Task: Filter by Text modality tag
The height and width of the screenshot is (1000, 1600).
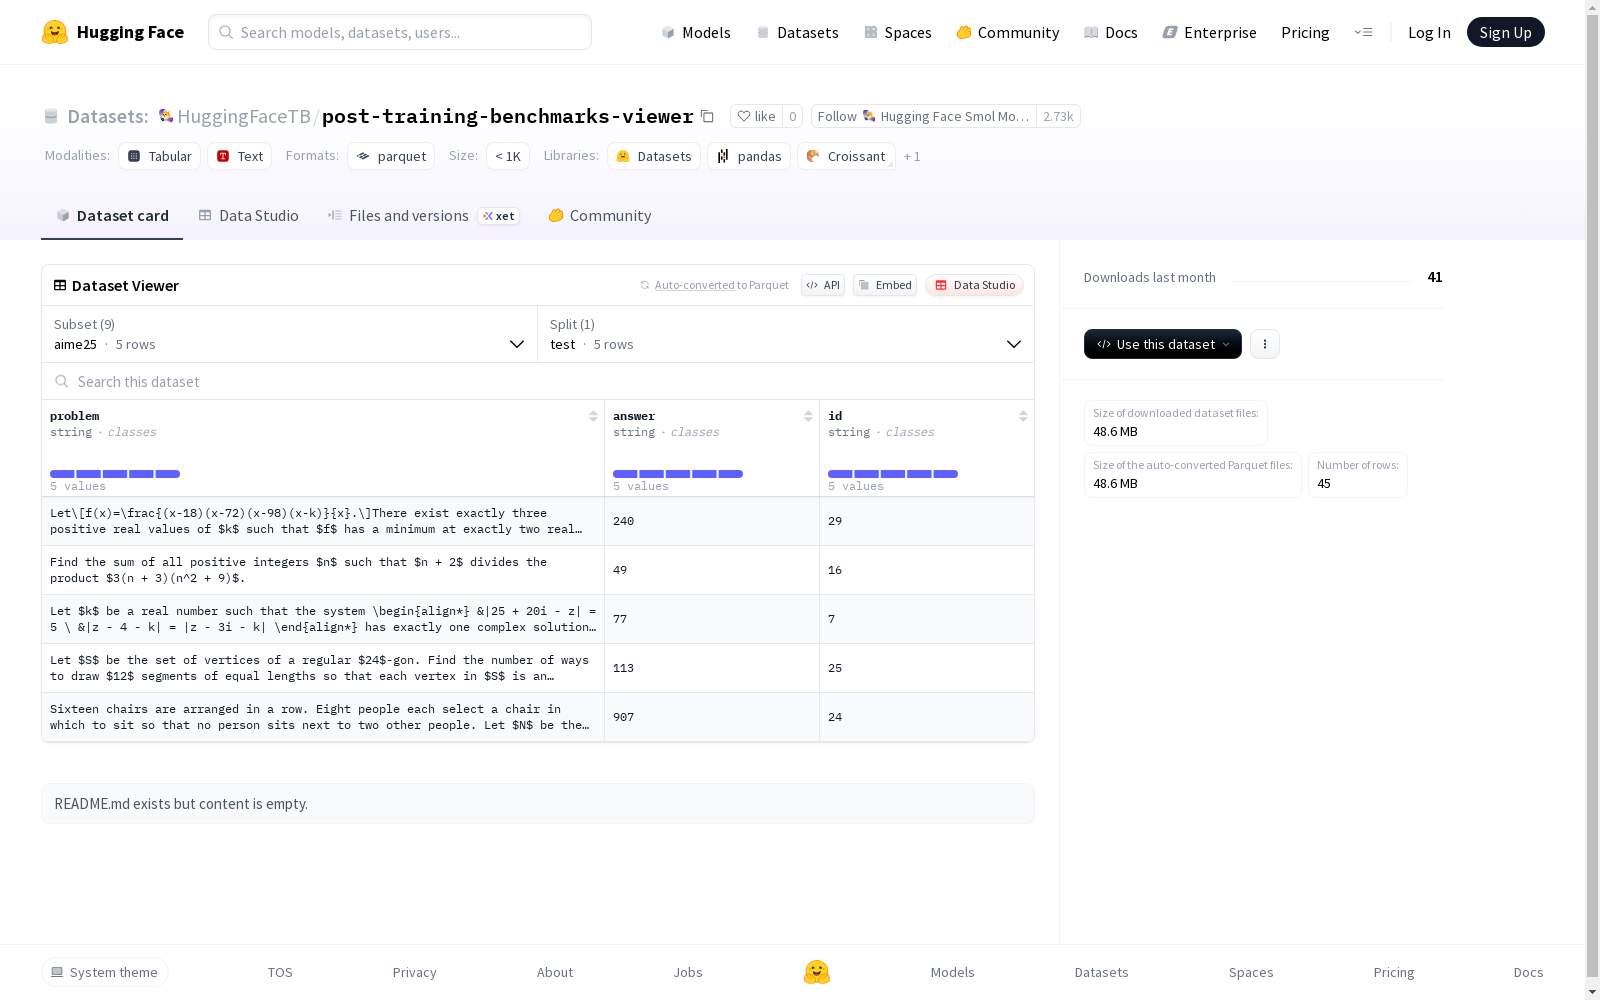Action: (x=240, y=156)
